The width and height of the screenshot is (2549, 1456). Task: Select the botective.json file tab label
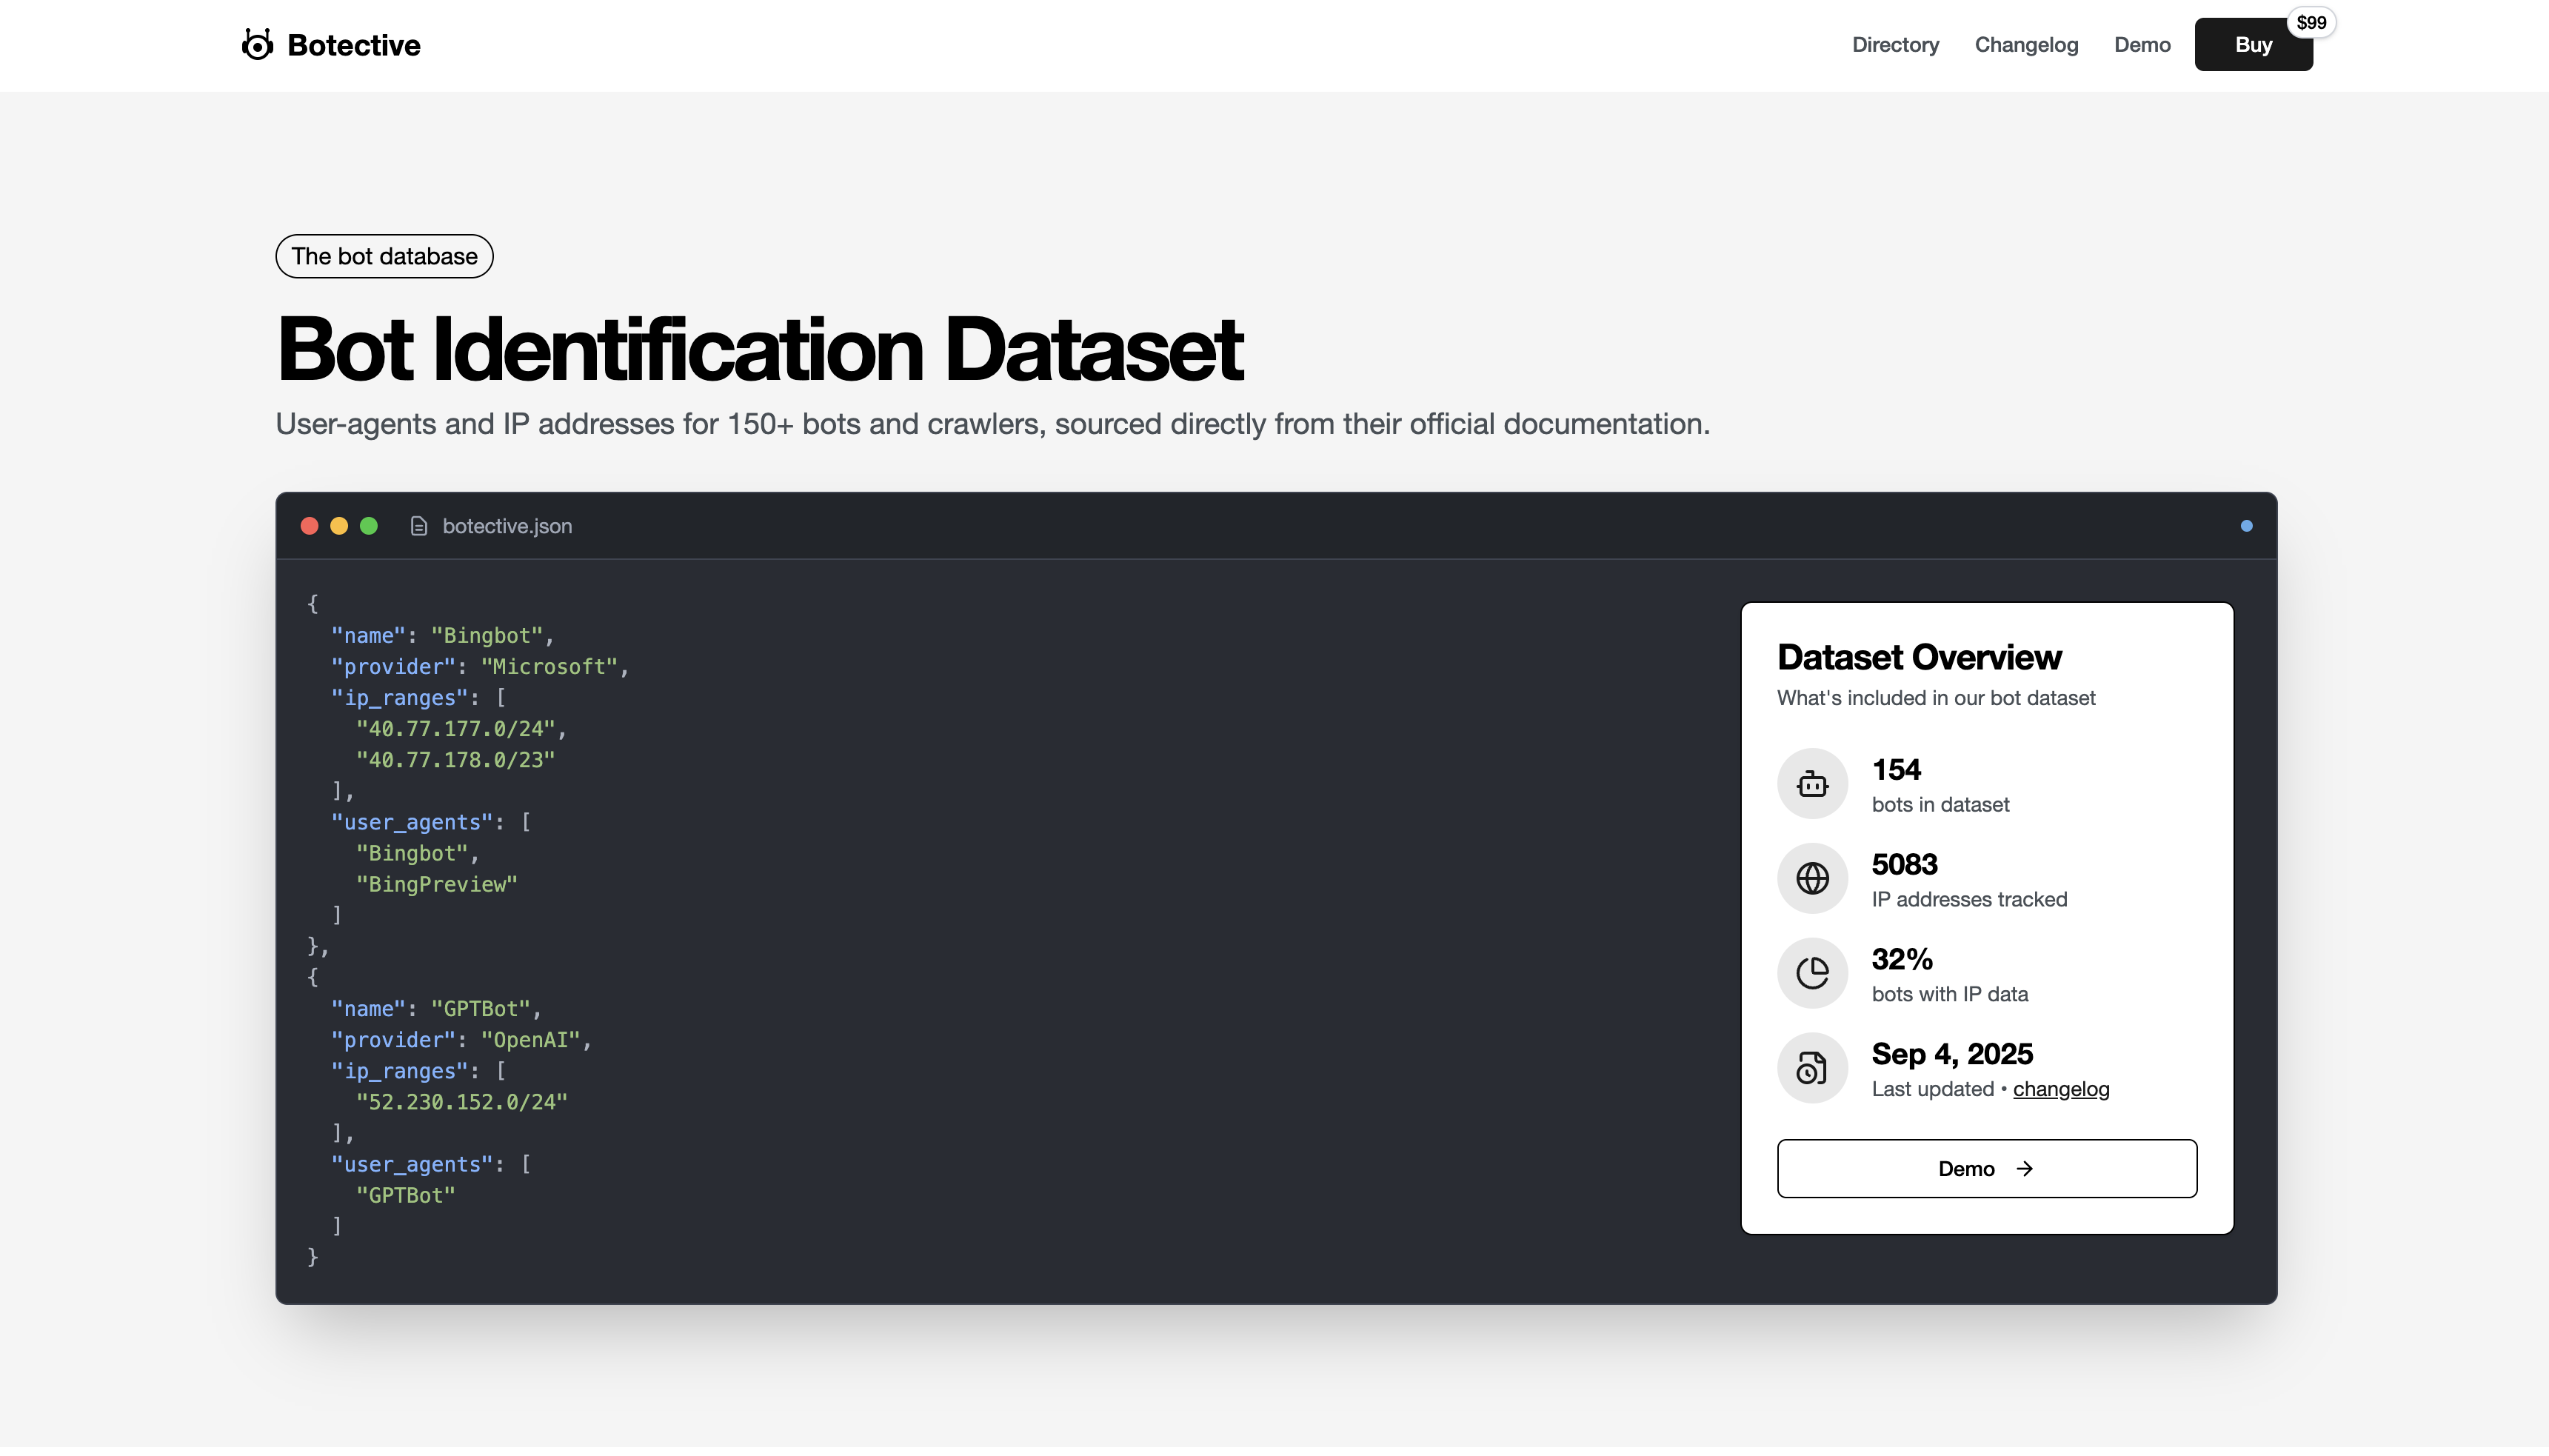[x=507, y=526]
